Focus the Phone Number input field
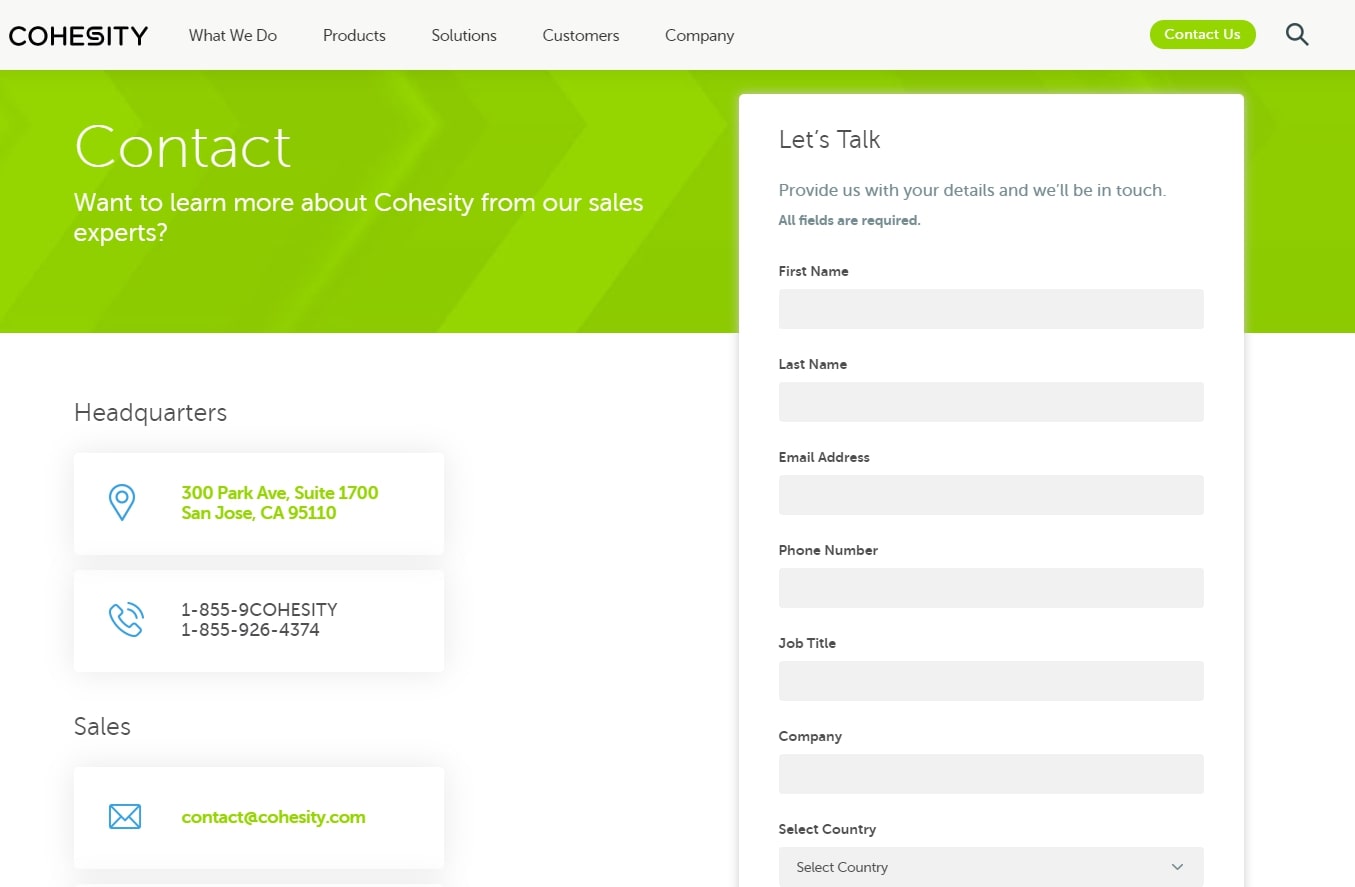The width and height of the screenshot is (1355, 887). [991, 588]
